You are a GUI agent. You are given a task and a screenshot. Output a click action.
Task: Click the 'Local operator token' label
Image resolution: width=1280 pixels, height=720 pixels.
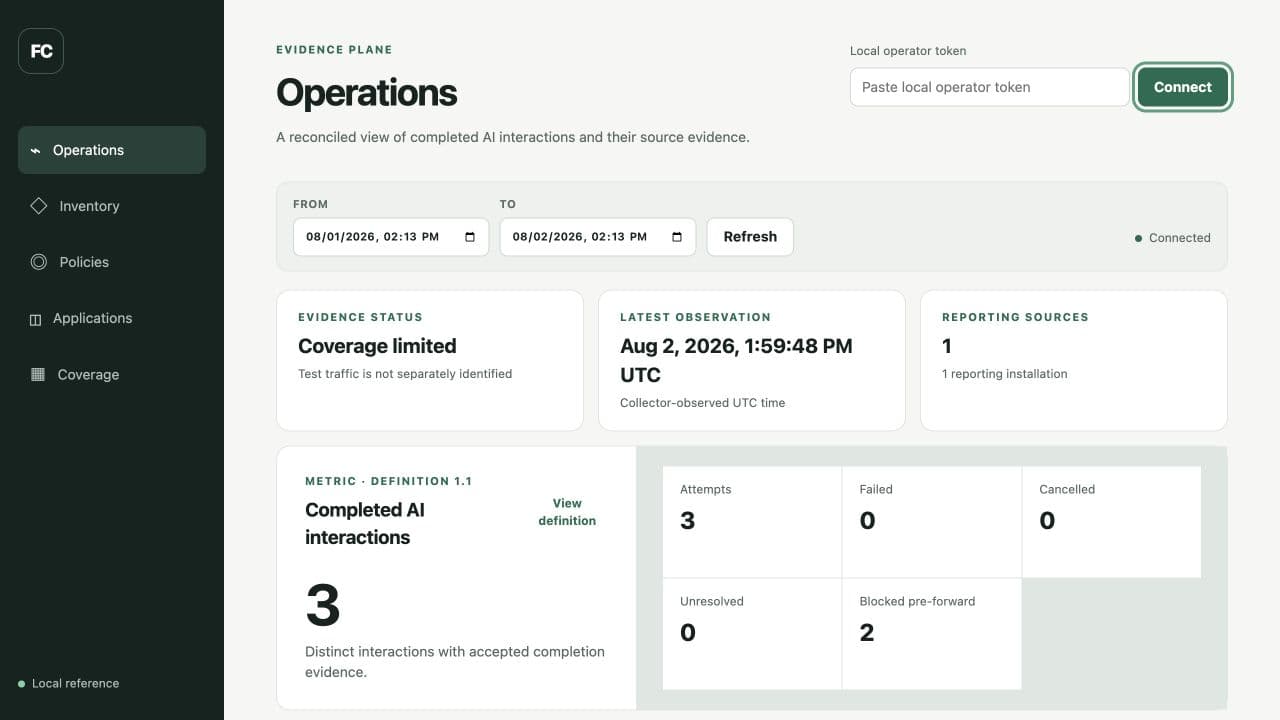click(908, 51)
